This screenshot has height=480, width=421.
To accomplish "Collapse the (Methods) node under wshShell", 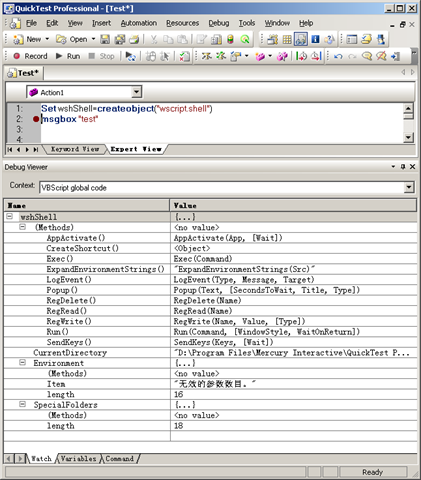I will [x=22, y=227].
